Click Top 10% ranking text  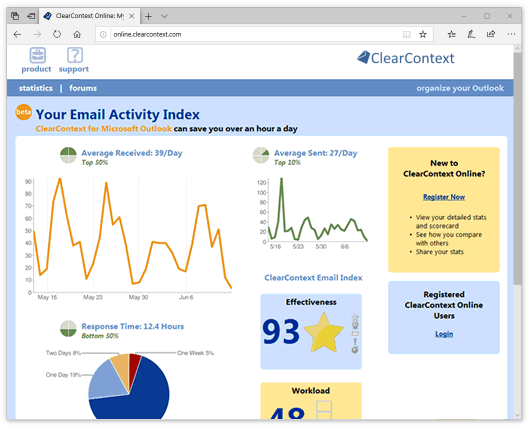(287, 163)
